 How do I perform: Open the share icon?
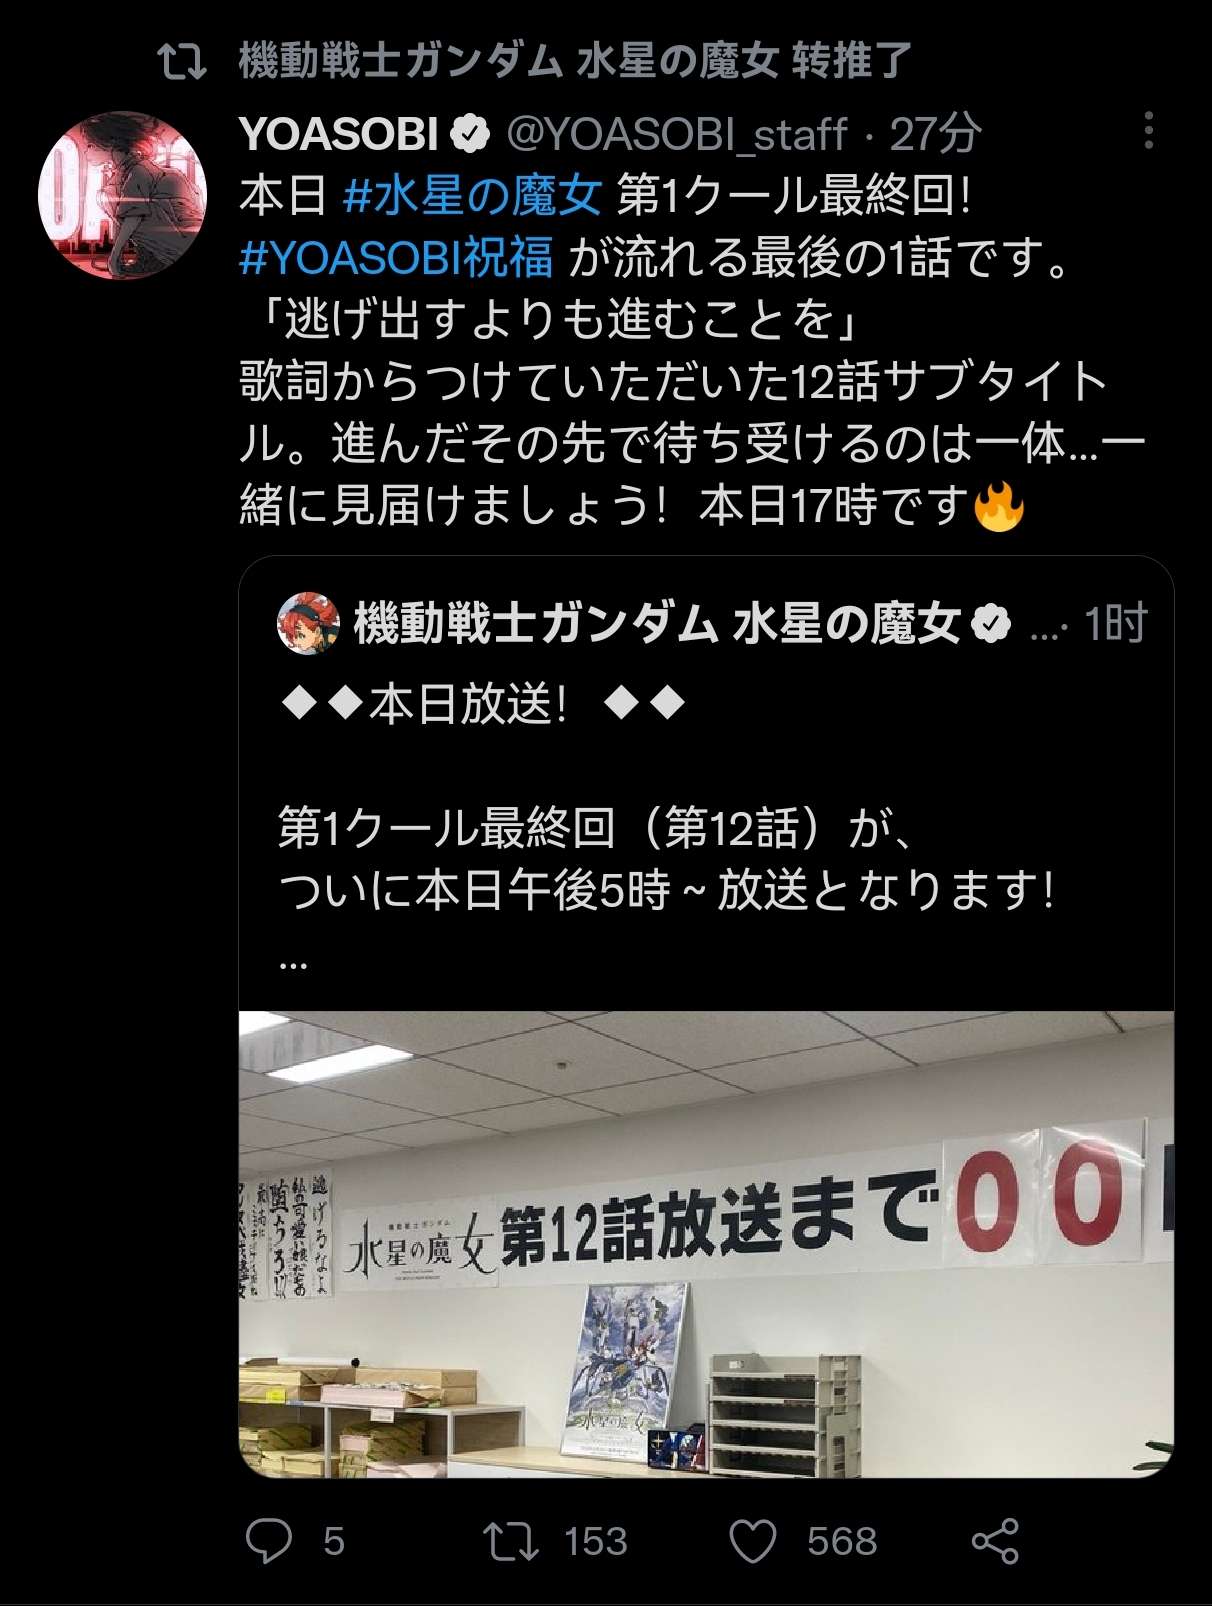[x=995, y=1540]
